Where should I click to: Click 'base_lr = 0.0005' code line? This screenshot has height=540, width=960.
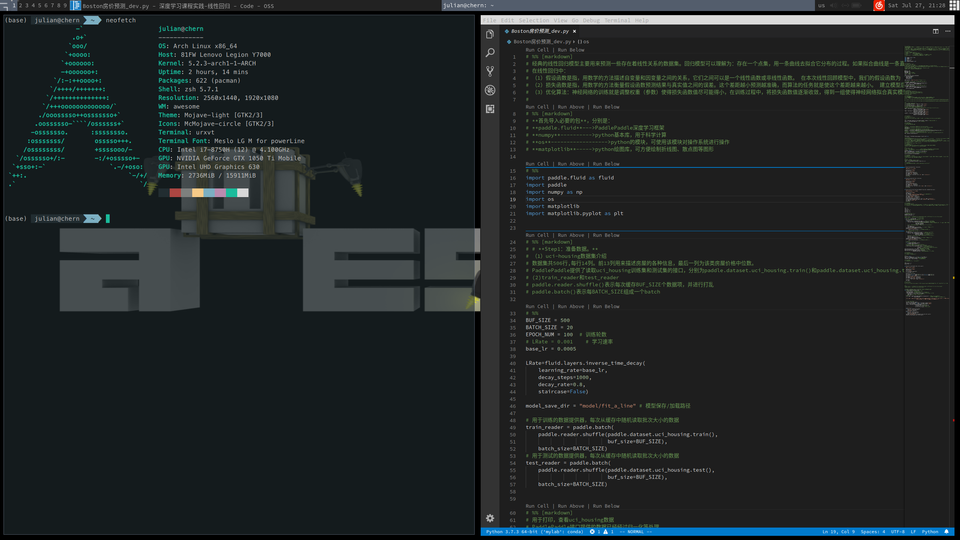[550, 349]
